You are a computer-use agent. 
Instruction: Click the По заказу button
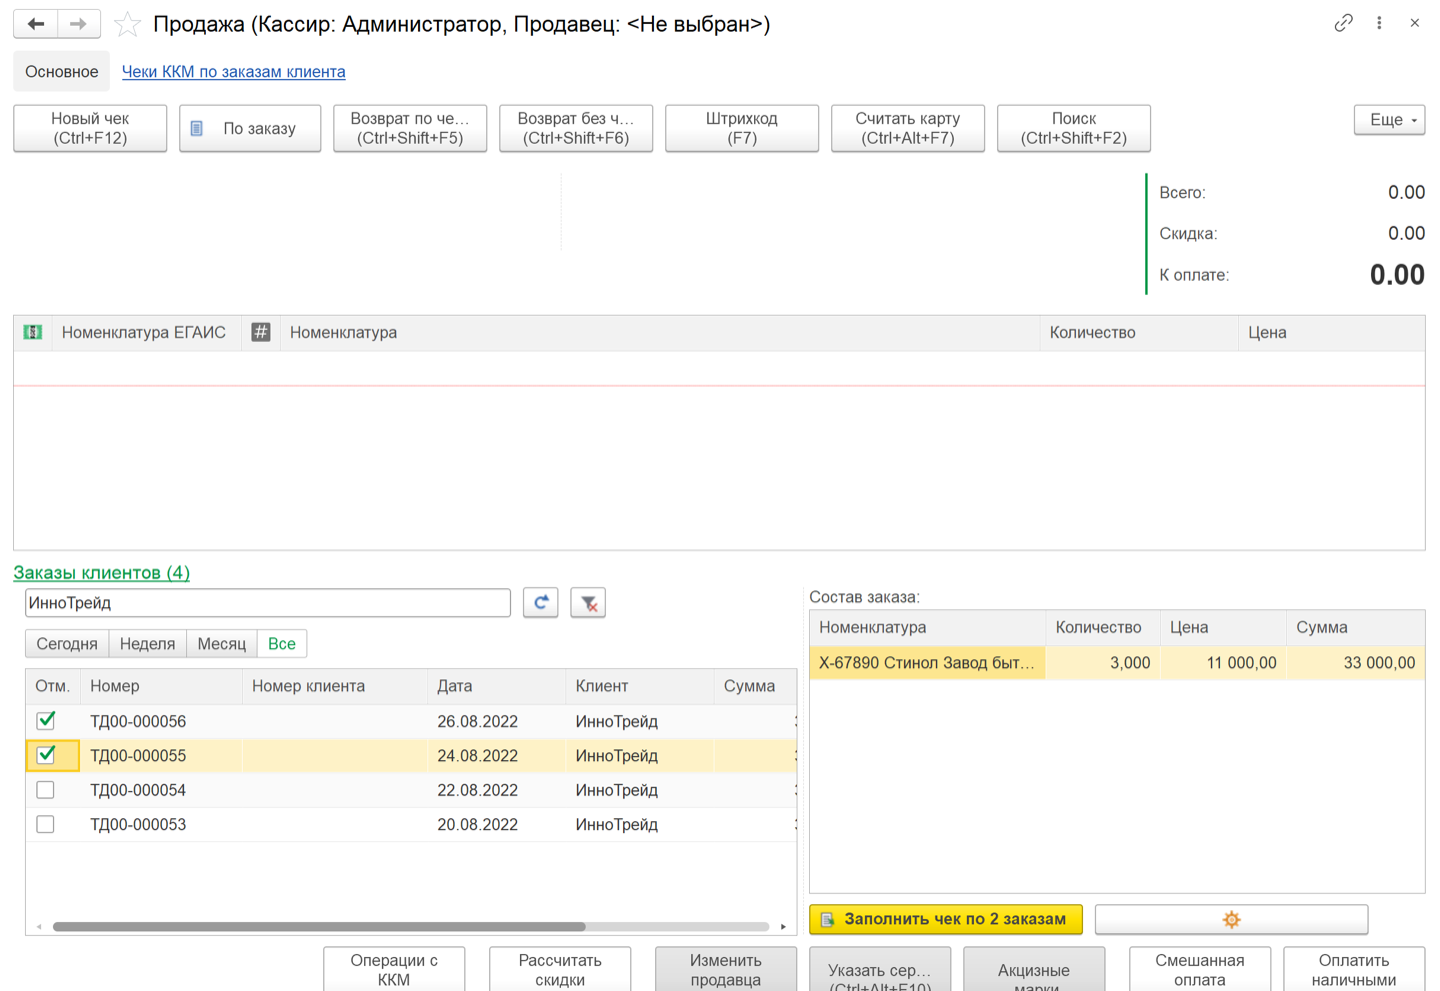(x=250, y=128)
